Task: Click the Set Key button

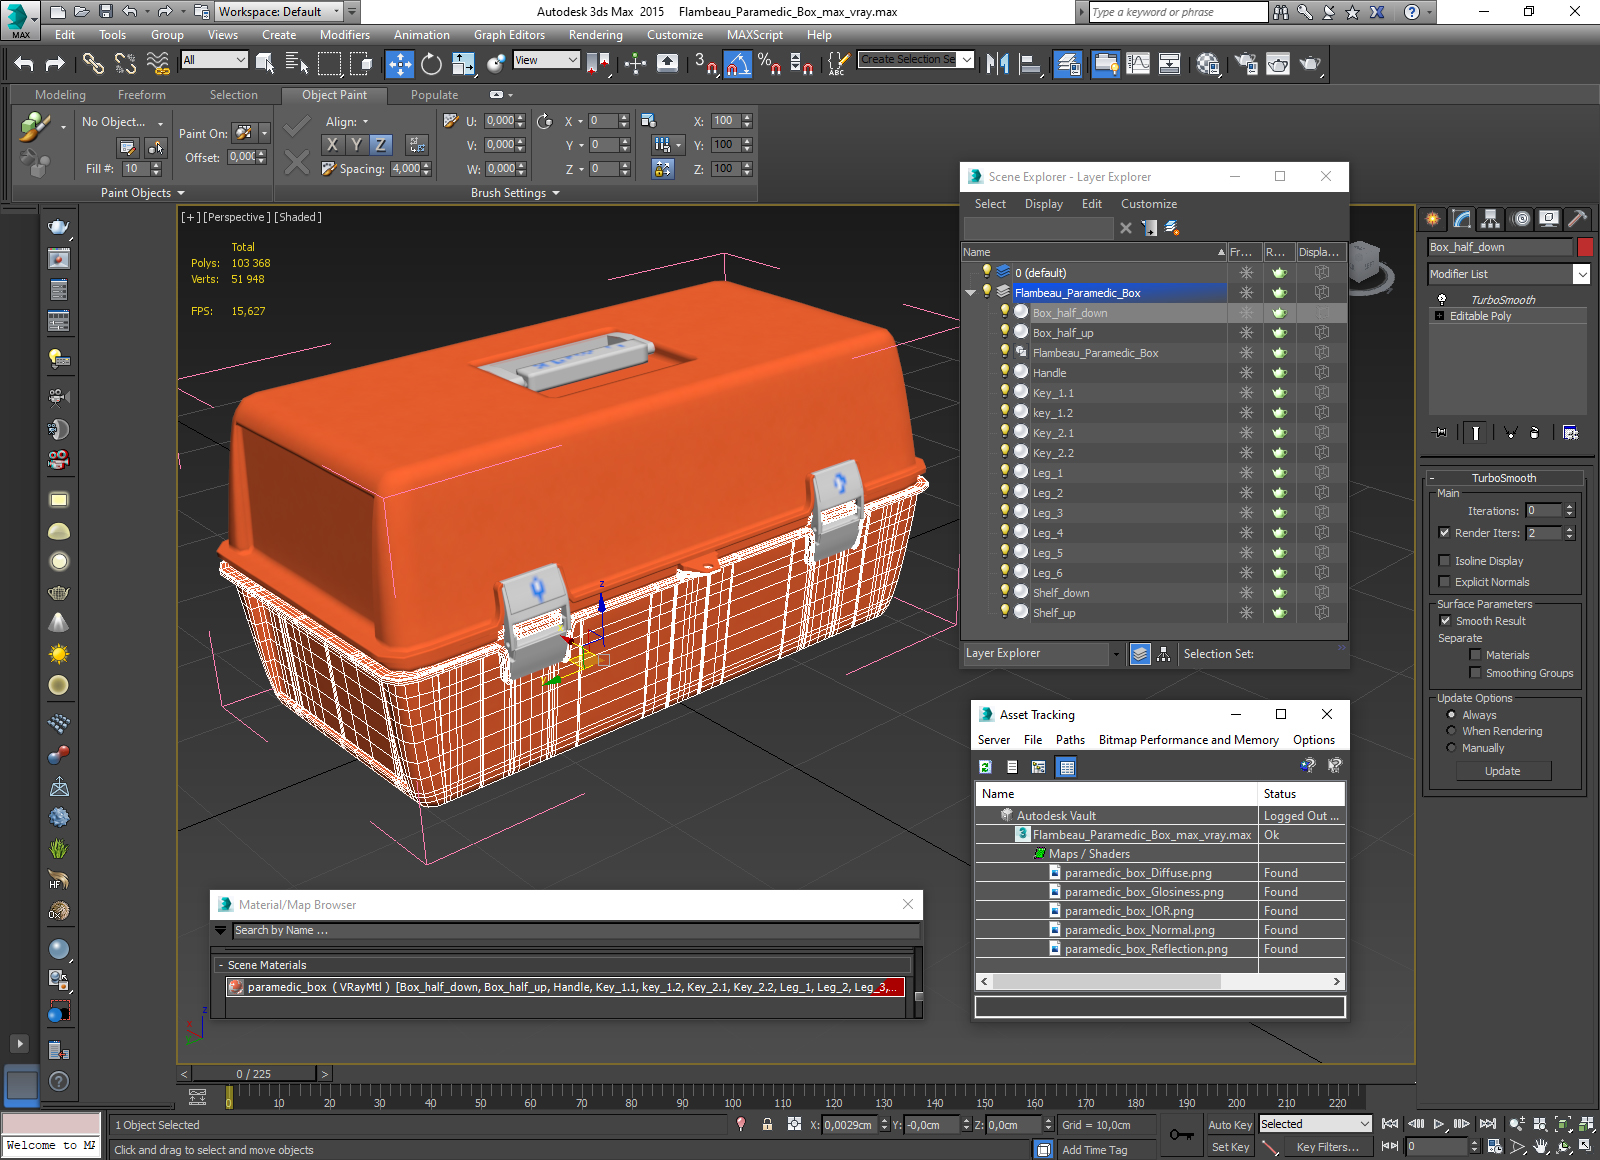Action: 1230,1147
